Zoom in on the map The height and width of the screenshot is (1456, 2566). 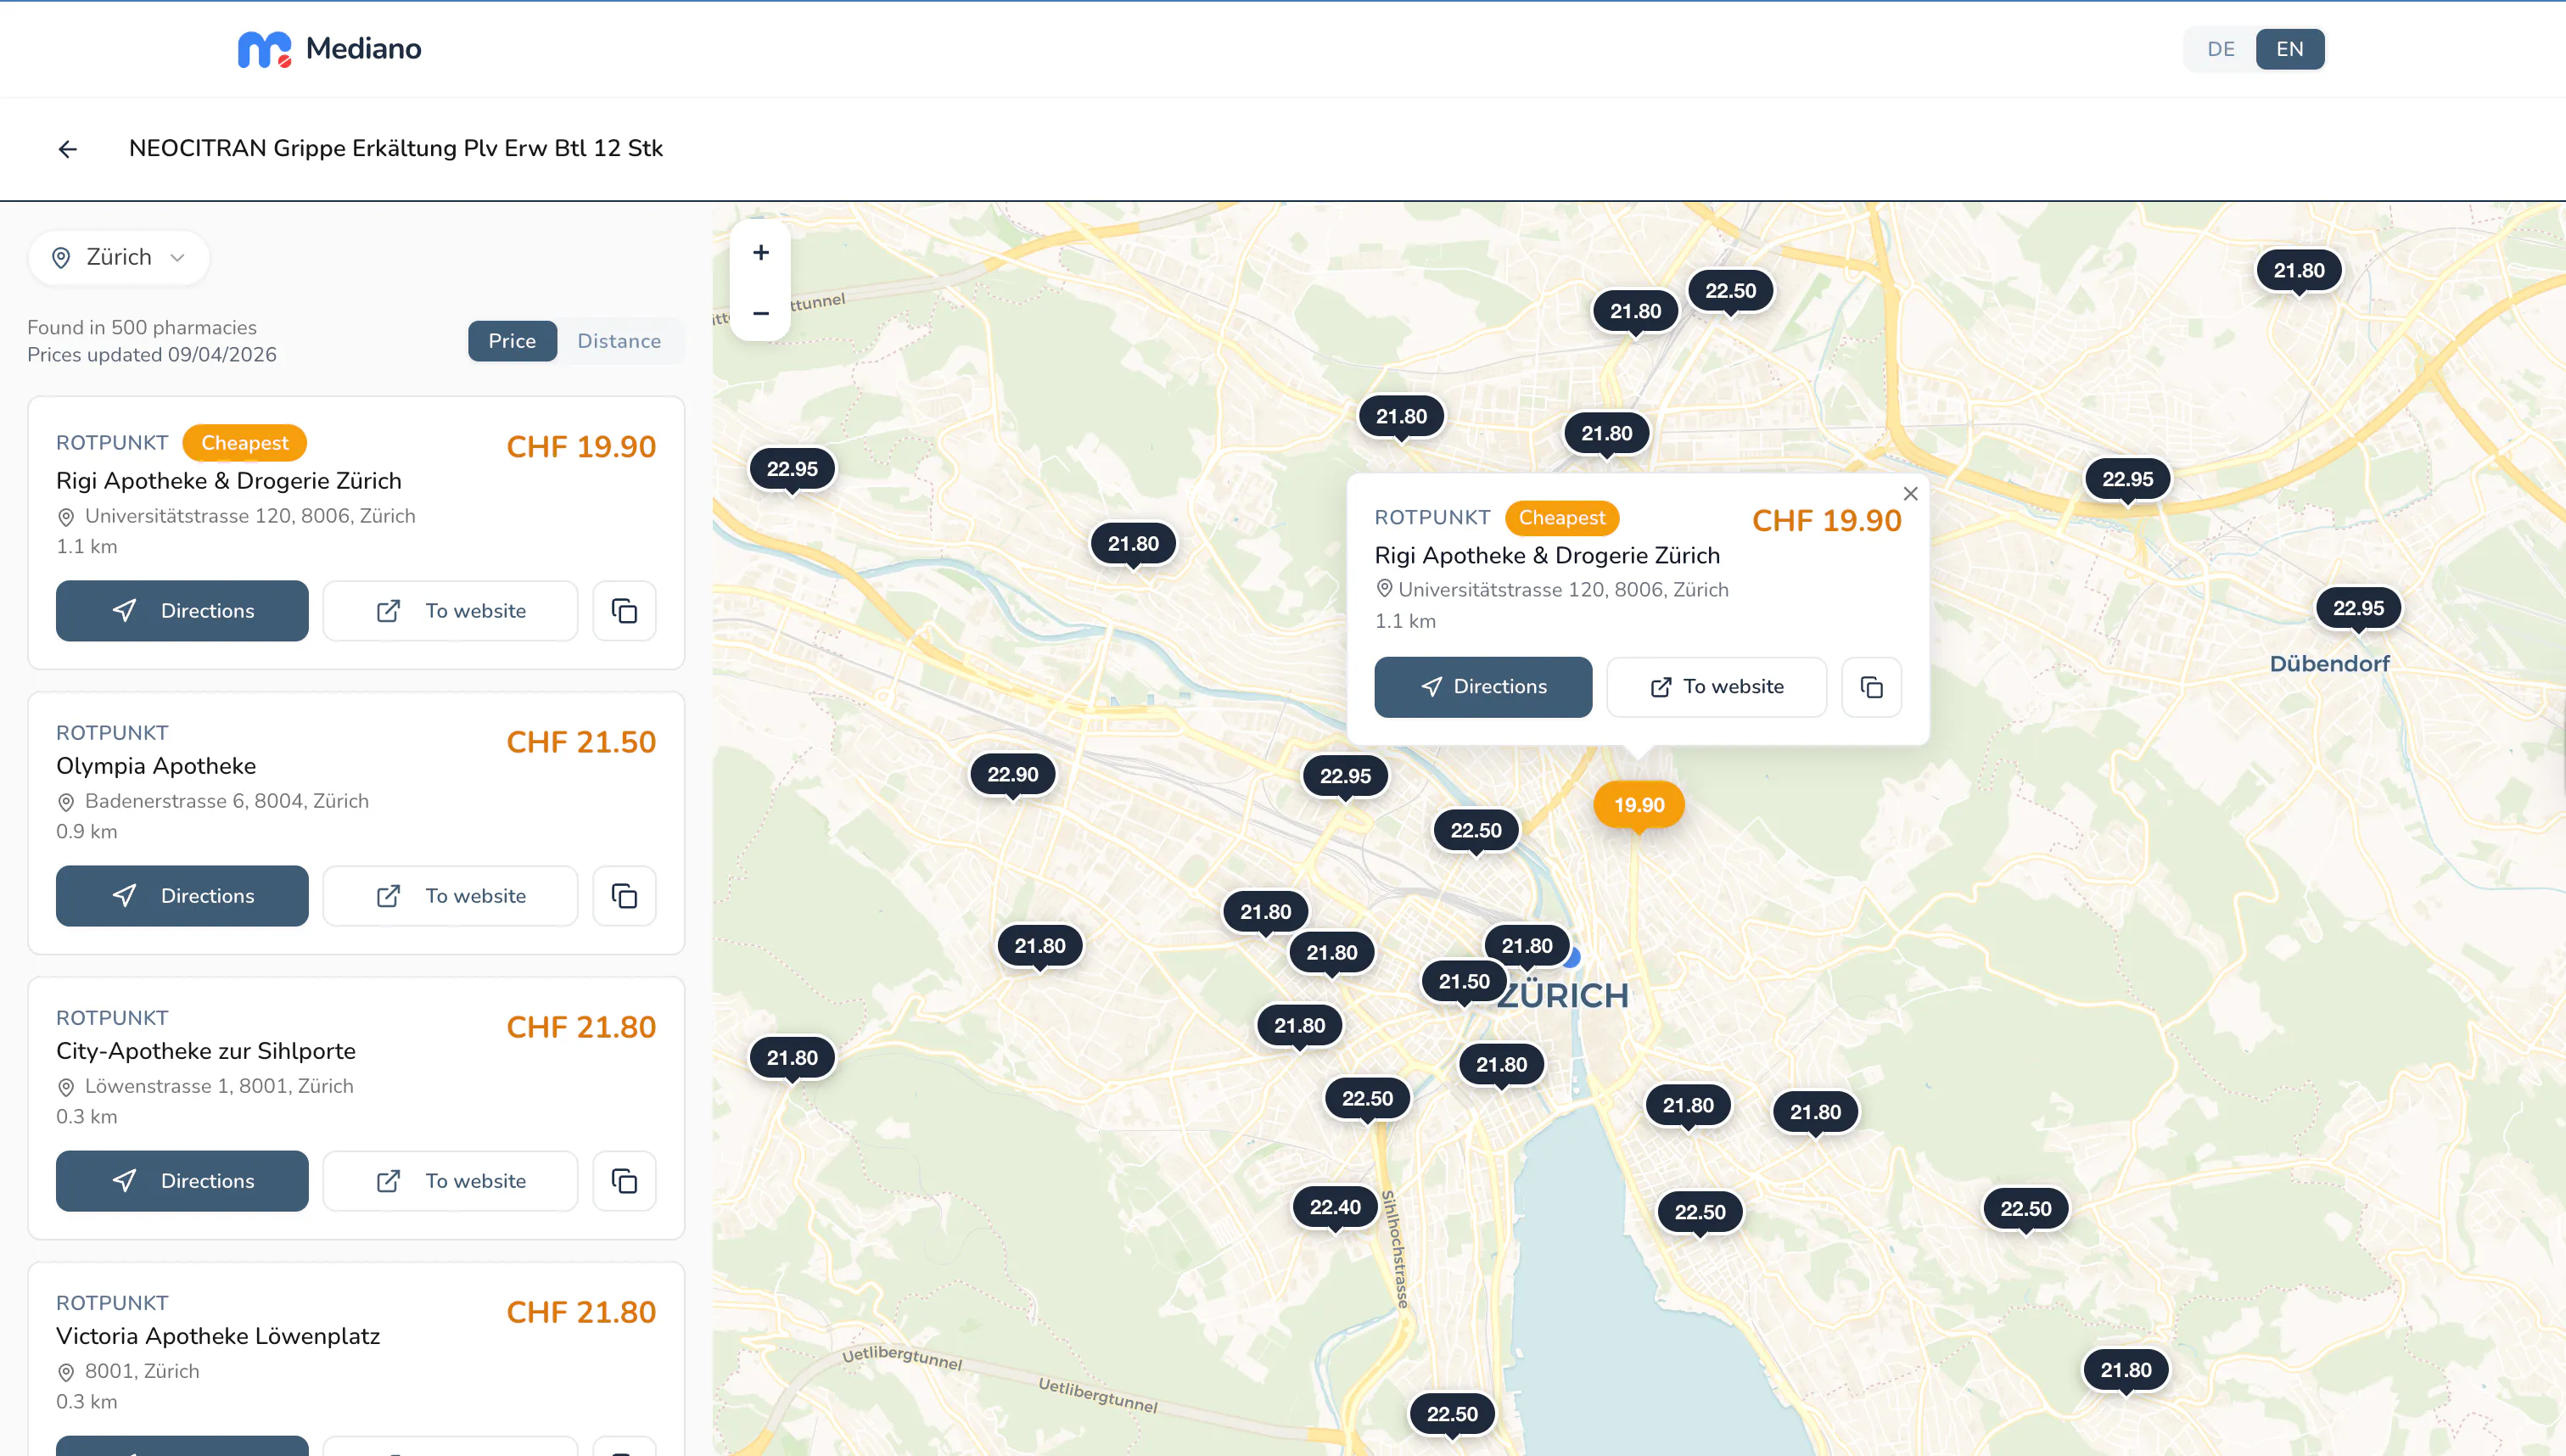point(761,252)
